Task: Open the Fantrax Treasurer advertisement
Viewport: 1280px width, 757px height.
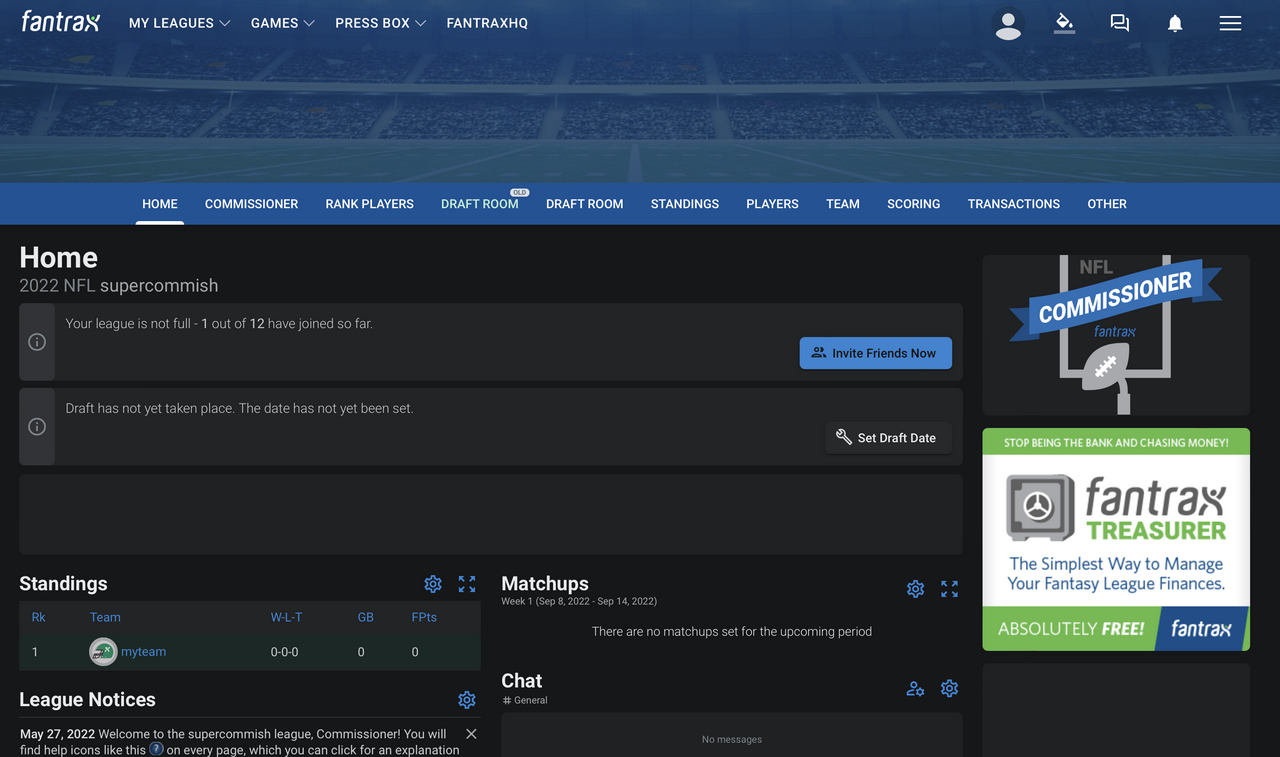Action: (x=1116, y=540)
